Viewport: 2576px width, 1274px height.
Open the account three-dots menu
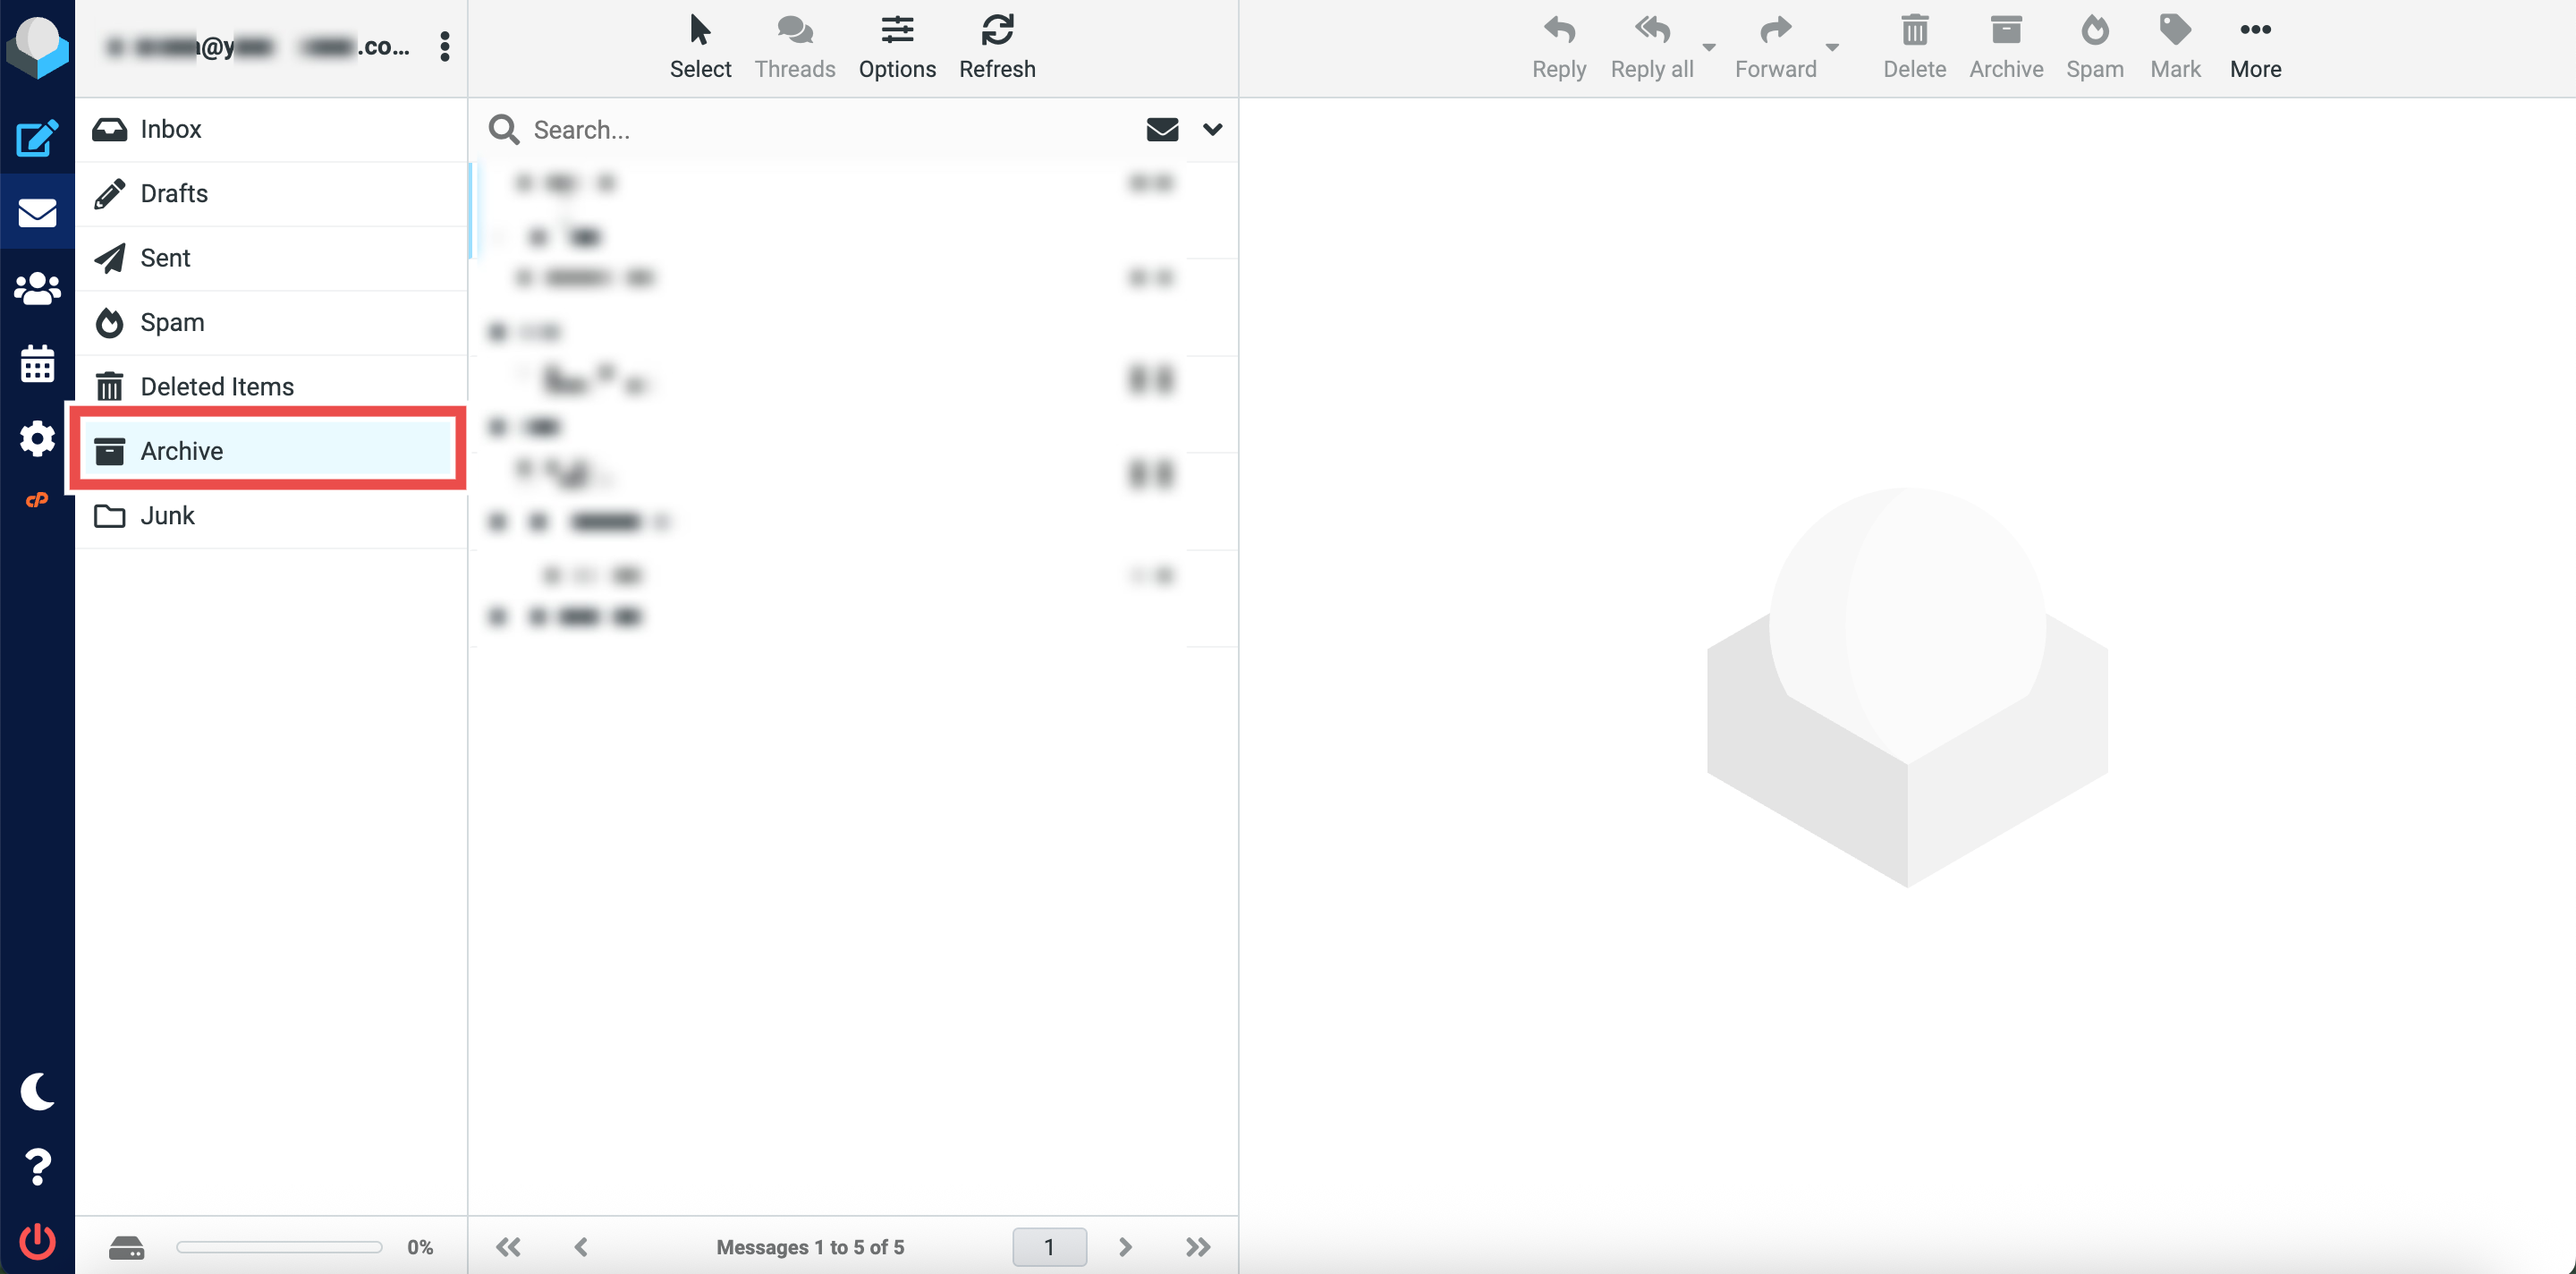coord(444,46)
